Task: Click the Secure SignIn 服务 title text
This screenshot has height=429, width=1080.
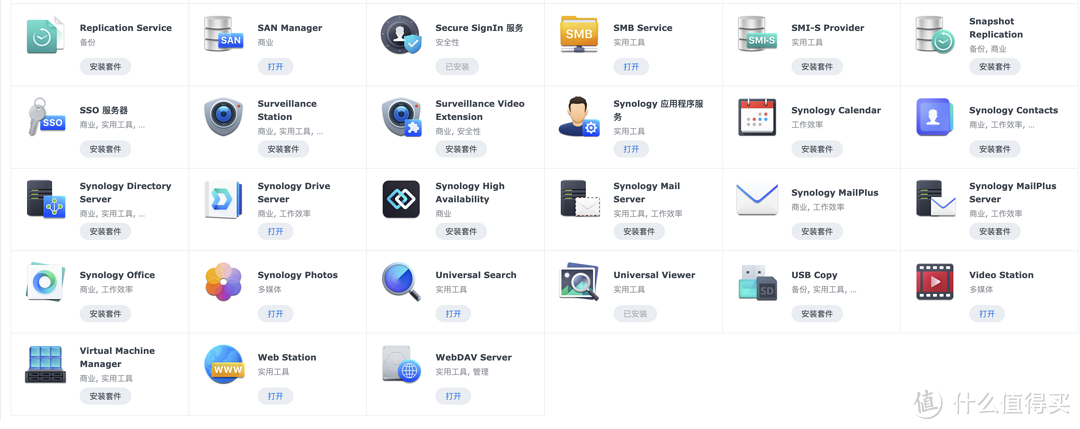Action: click(x=479, y=28)
